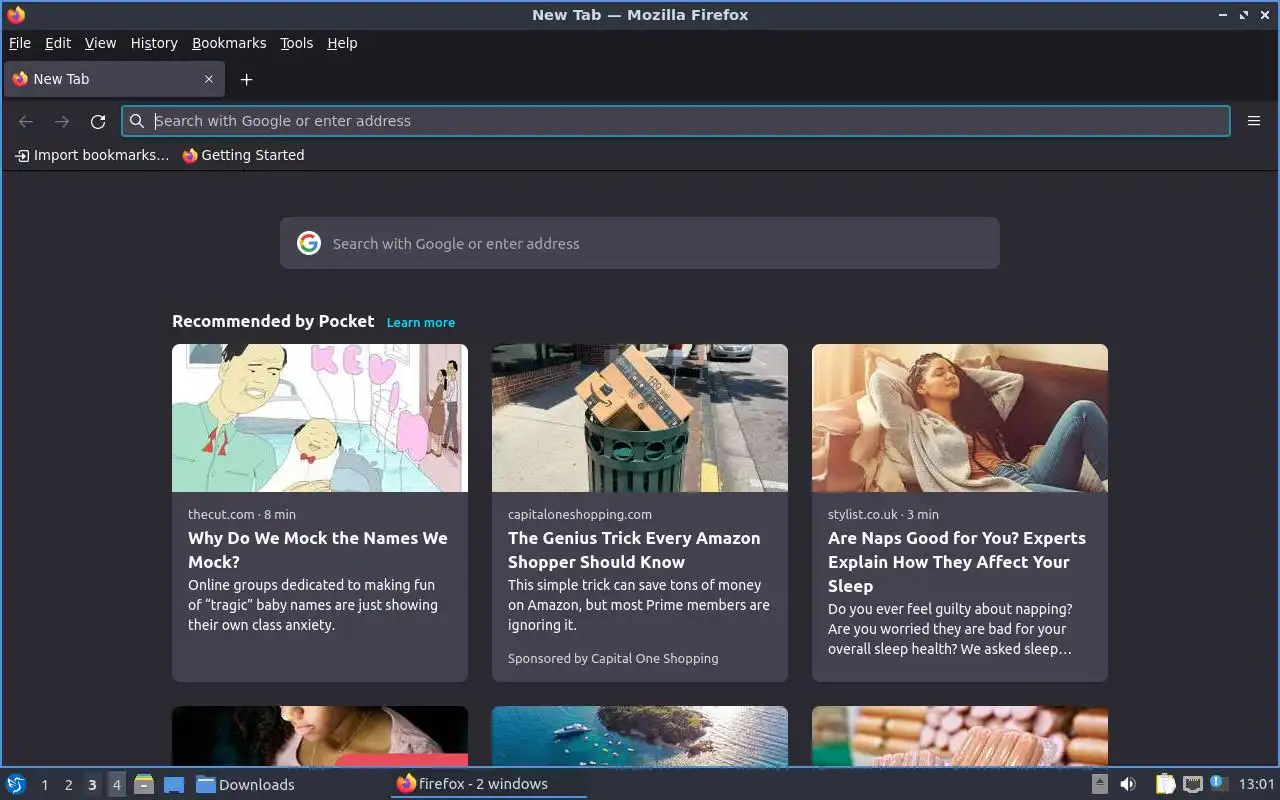
Task: Click the removable media tray icon
Action: pyautogui.click(x=1099, y=784)
